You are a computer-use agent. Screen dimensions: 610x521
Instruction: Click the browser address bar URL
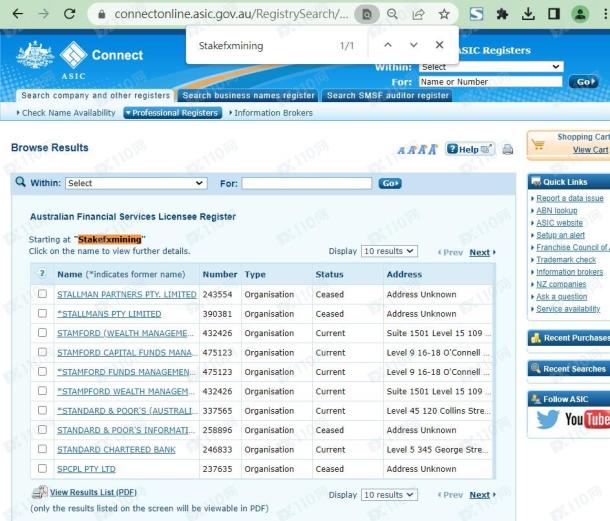click(231, 14)
